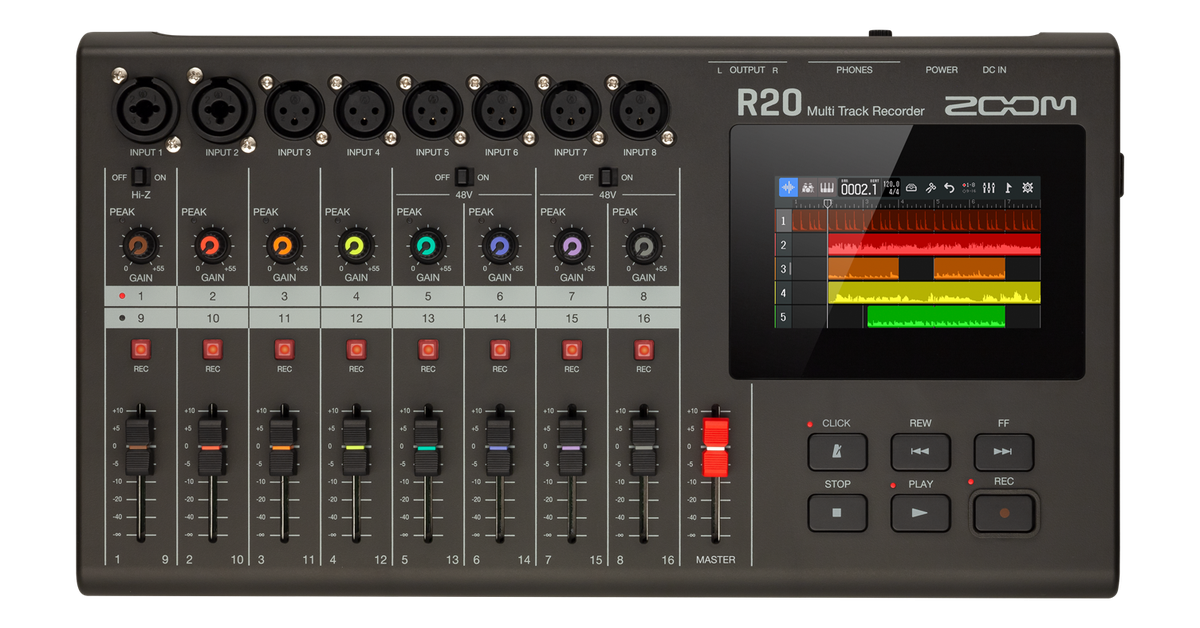Click the channel 4/12 fader cap
Image resolution: width=1200 pixels, height=628 pixels.
[x=354, y=447]
